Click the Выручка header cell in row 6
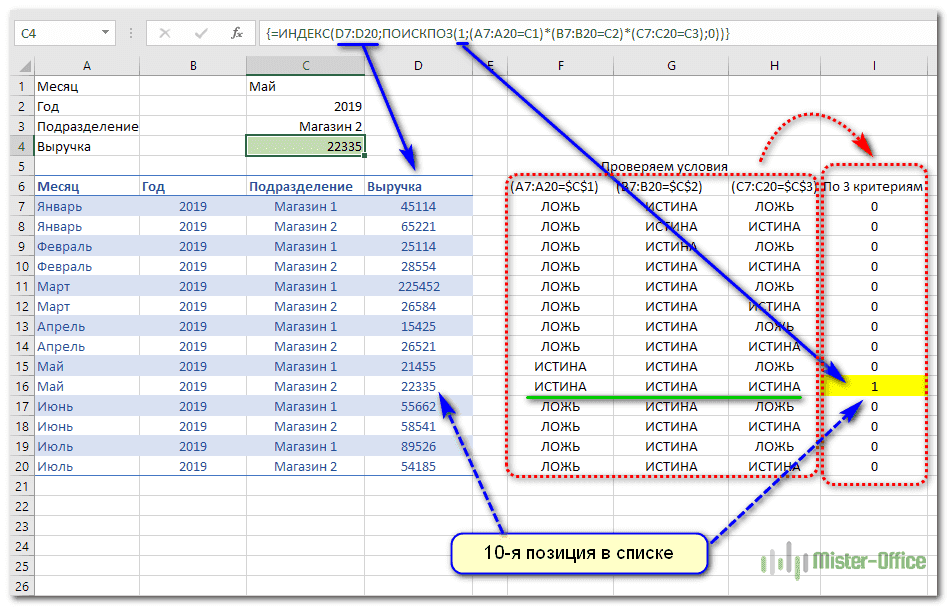 [x=418, y=186]
